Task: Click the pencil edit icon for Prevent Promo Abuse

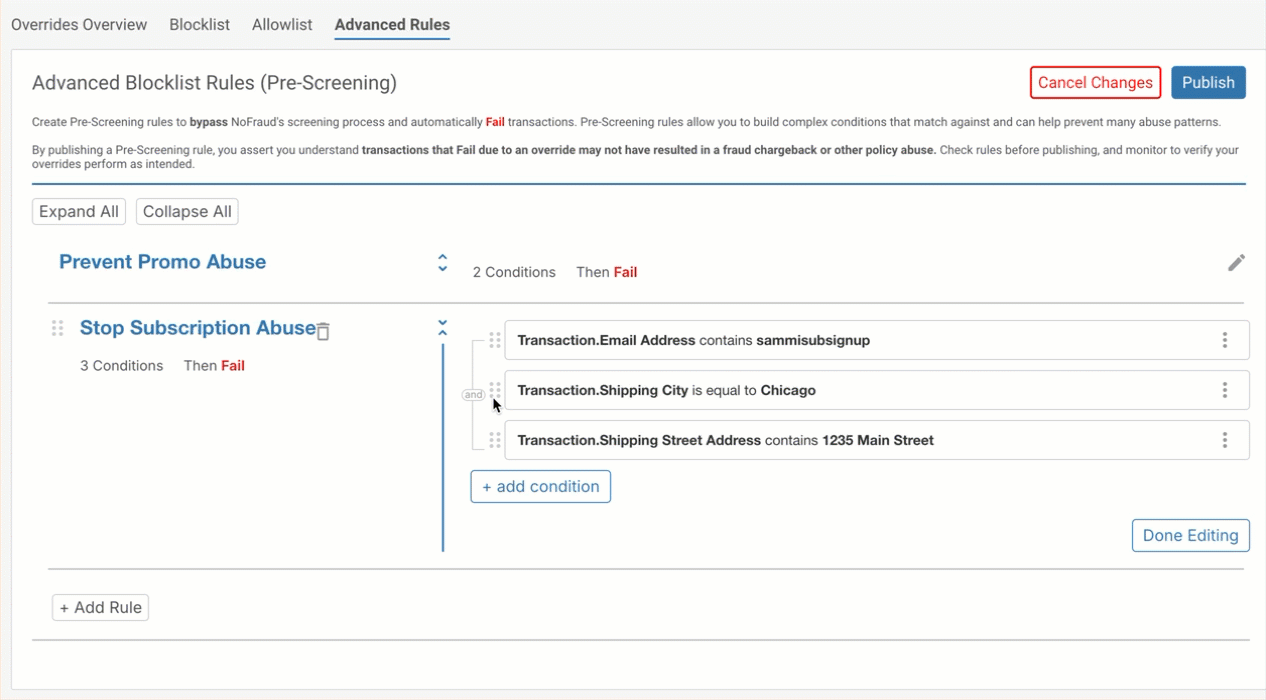Action: pos(1236,263)
